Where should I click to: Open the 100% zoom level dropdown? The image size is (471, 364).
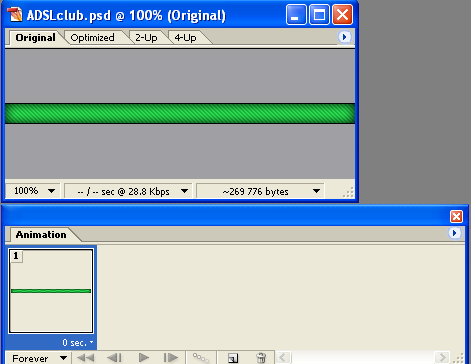pos(33,191)
